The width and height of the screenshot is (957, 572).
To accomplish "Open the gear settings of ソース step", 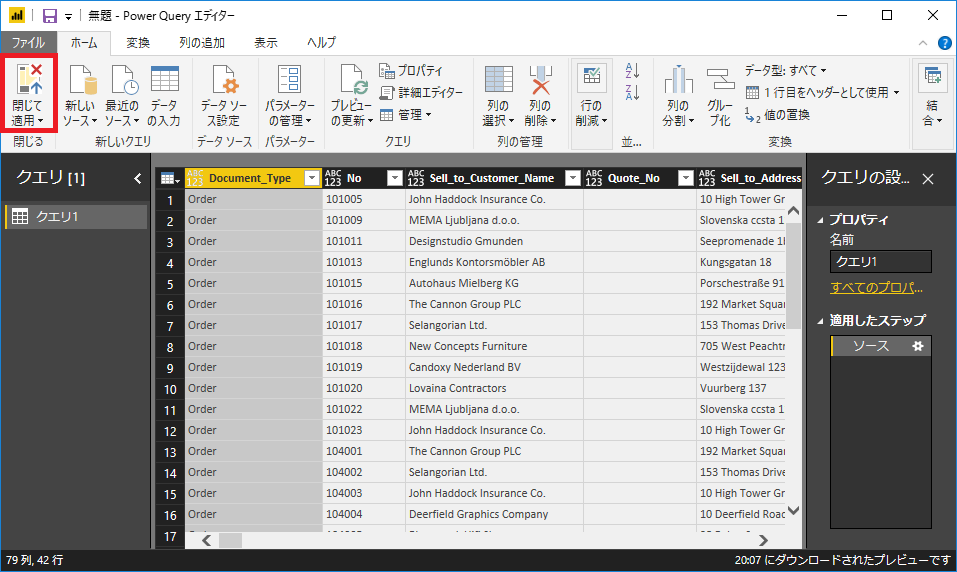I will pos(917,346).
